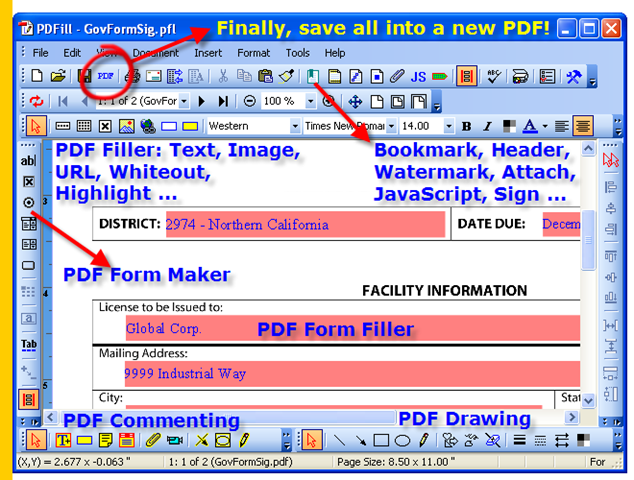This screenshot has height=480, width=634.
Task: Select the Whiteout white rectangle tool
Action: (x=169, y=127)
